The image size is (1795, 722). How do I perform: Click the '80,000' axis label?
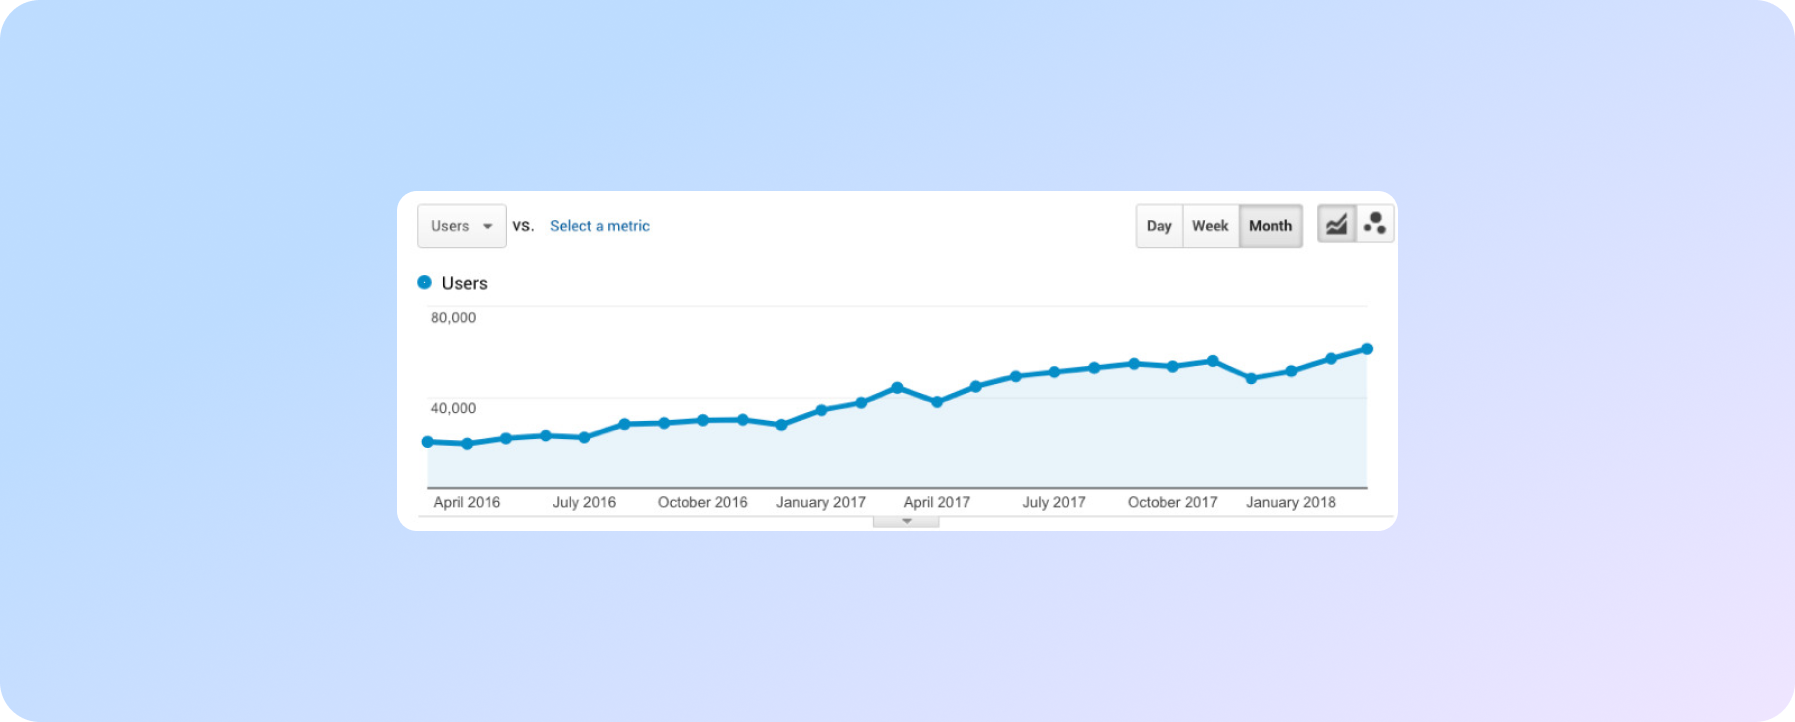pos(453,317)
